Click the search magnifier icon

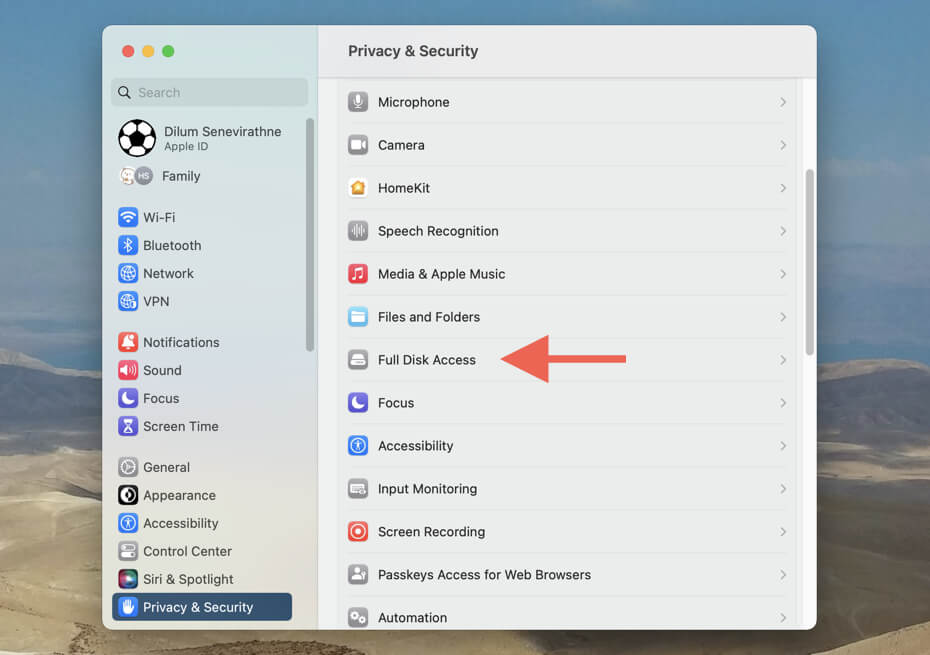tap(125, 93)
